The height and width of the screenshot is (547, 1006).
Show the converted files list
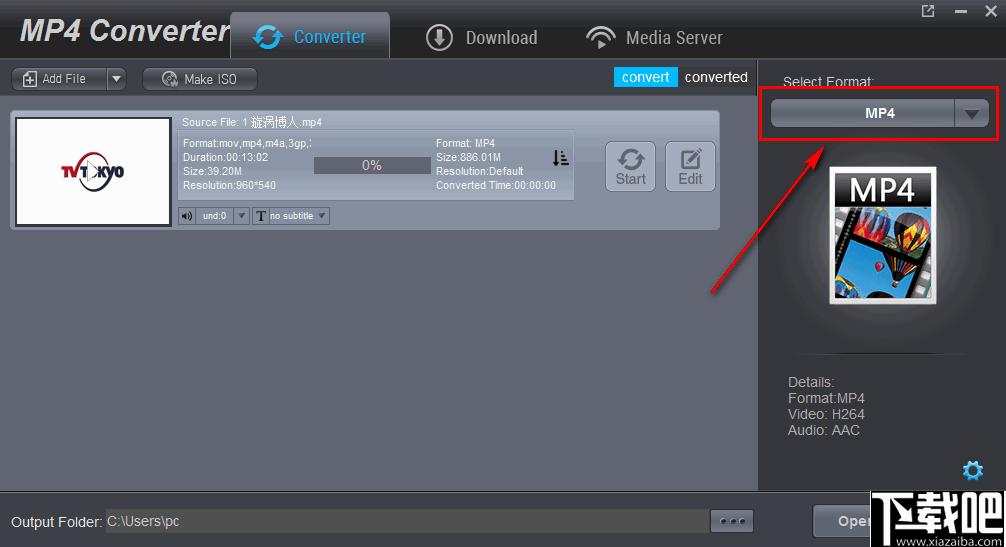[x=716, y=77]
